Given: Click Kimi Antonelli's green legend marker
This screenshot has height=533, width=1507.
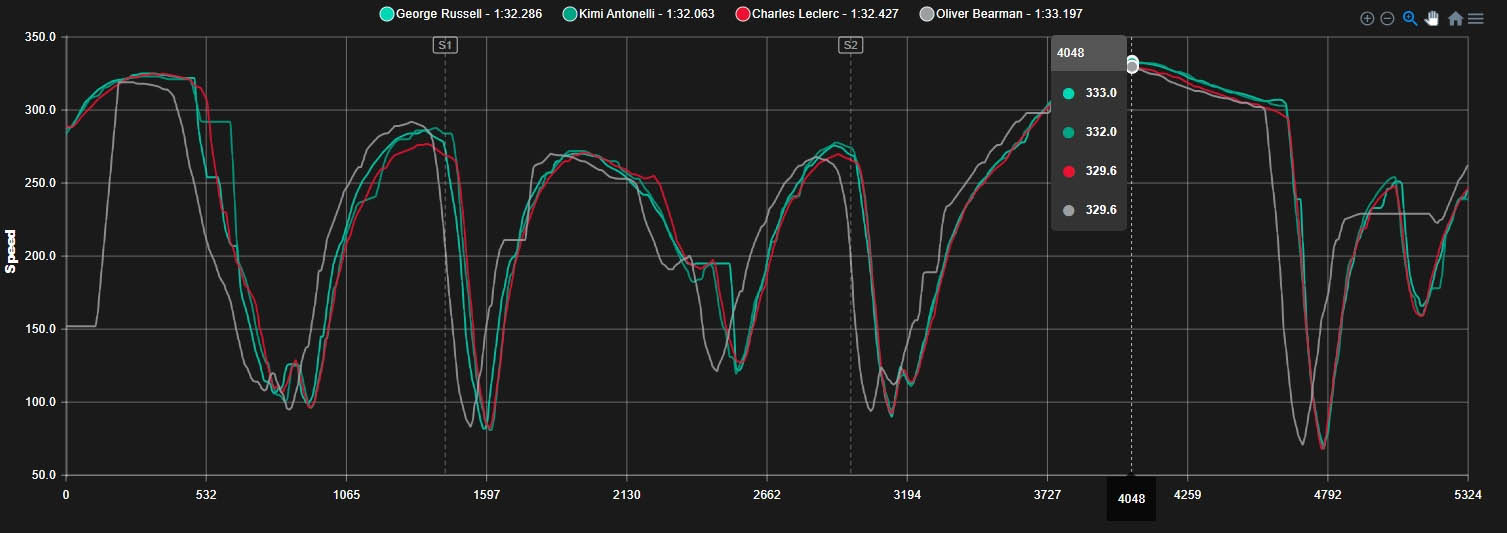Looking at the screenshot, I should [570, 14].
